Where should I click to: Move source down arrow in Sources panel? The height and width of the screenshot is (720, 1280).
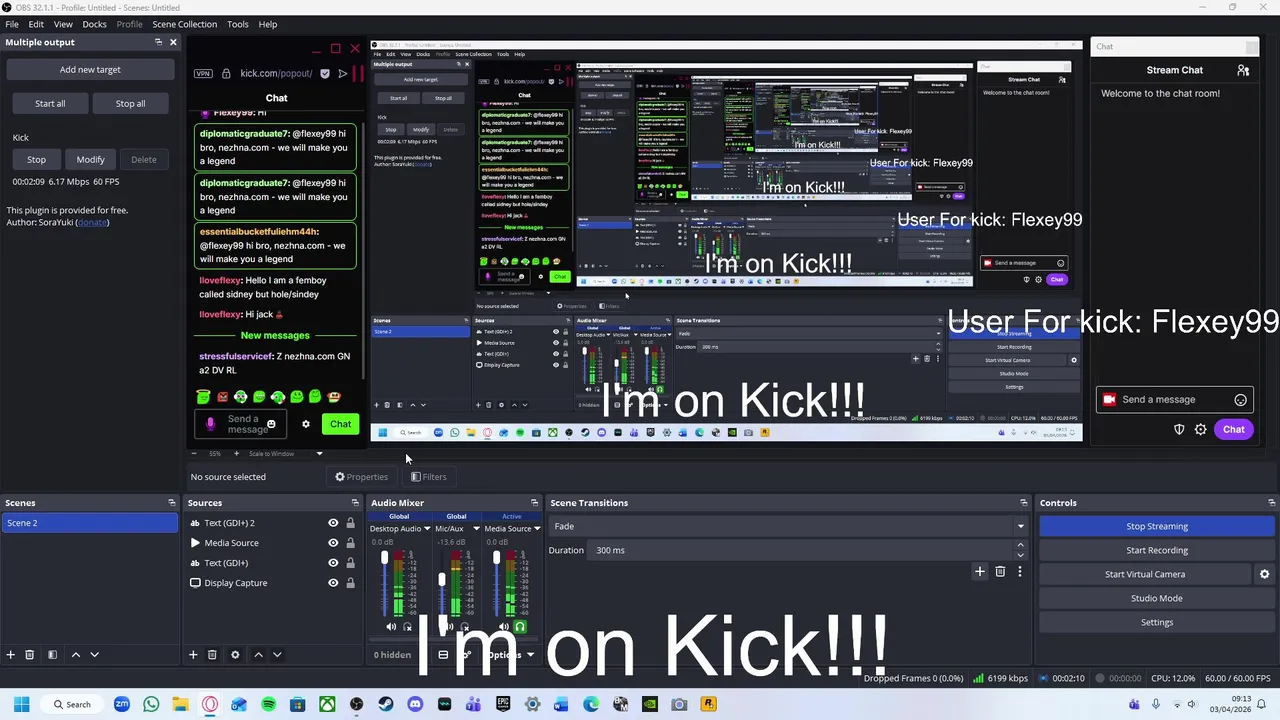277,655
